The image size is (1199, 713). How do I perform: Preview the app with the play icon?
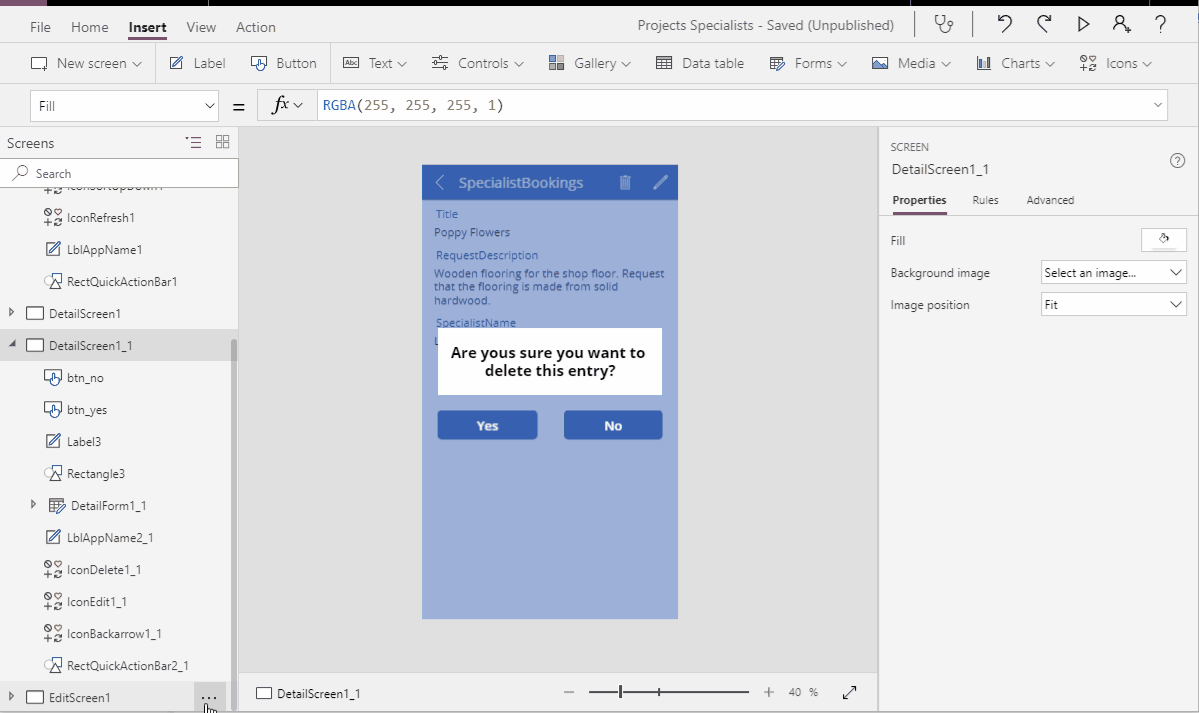pos(1083,24)
